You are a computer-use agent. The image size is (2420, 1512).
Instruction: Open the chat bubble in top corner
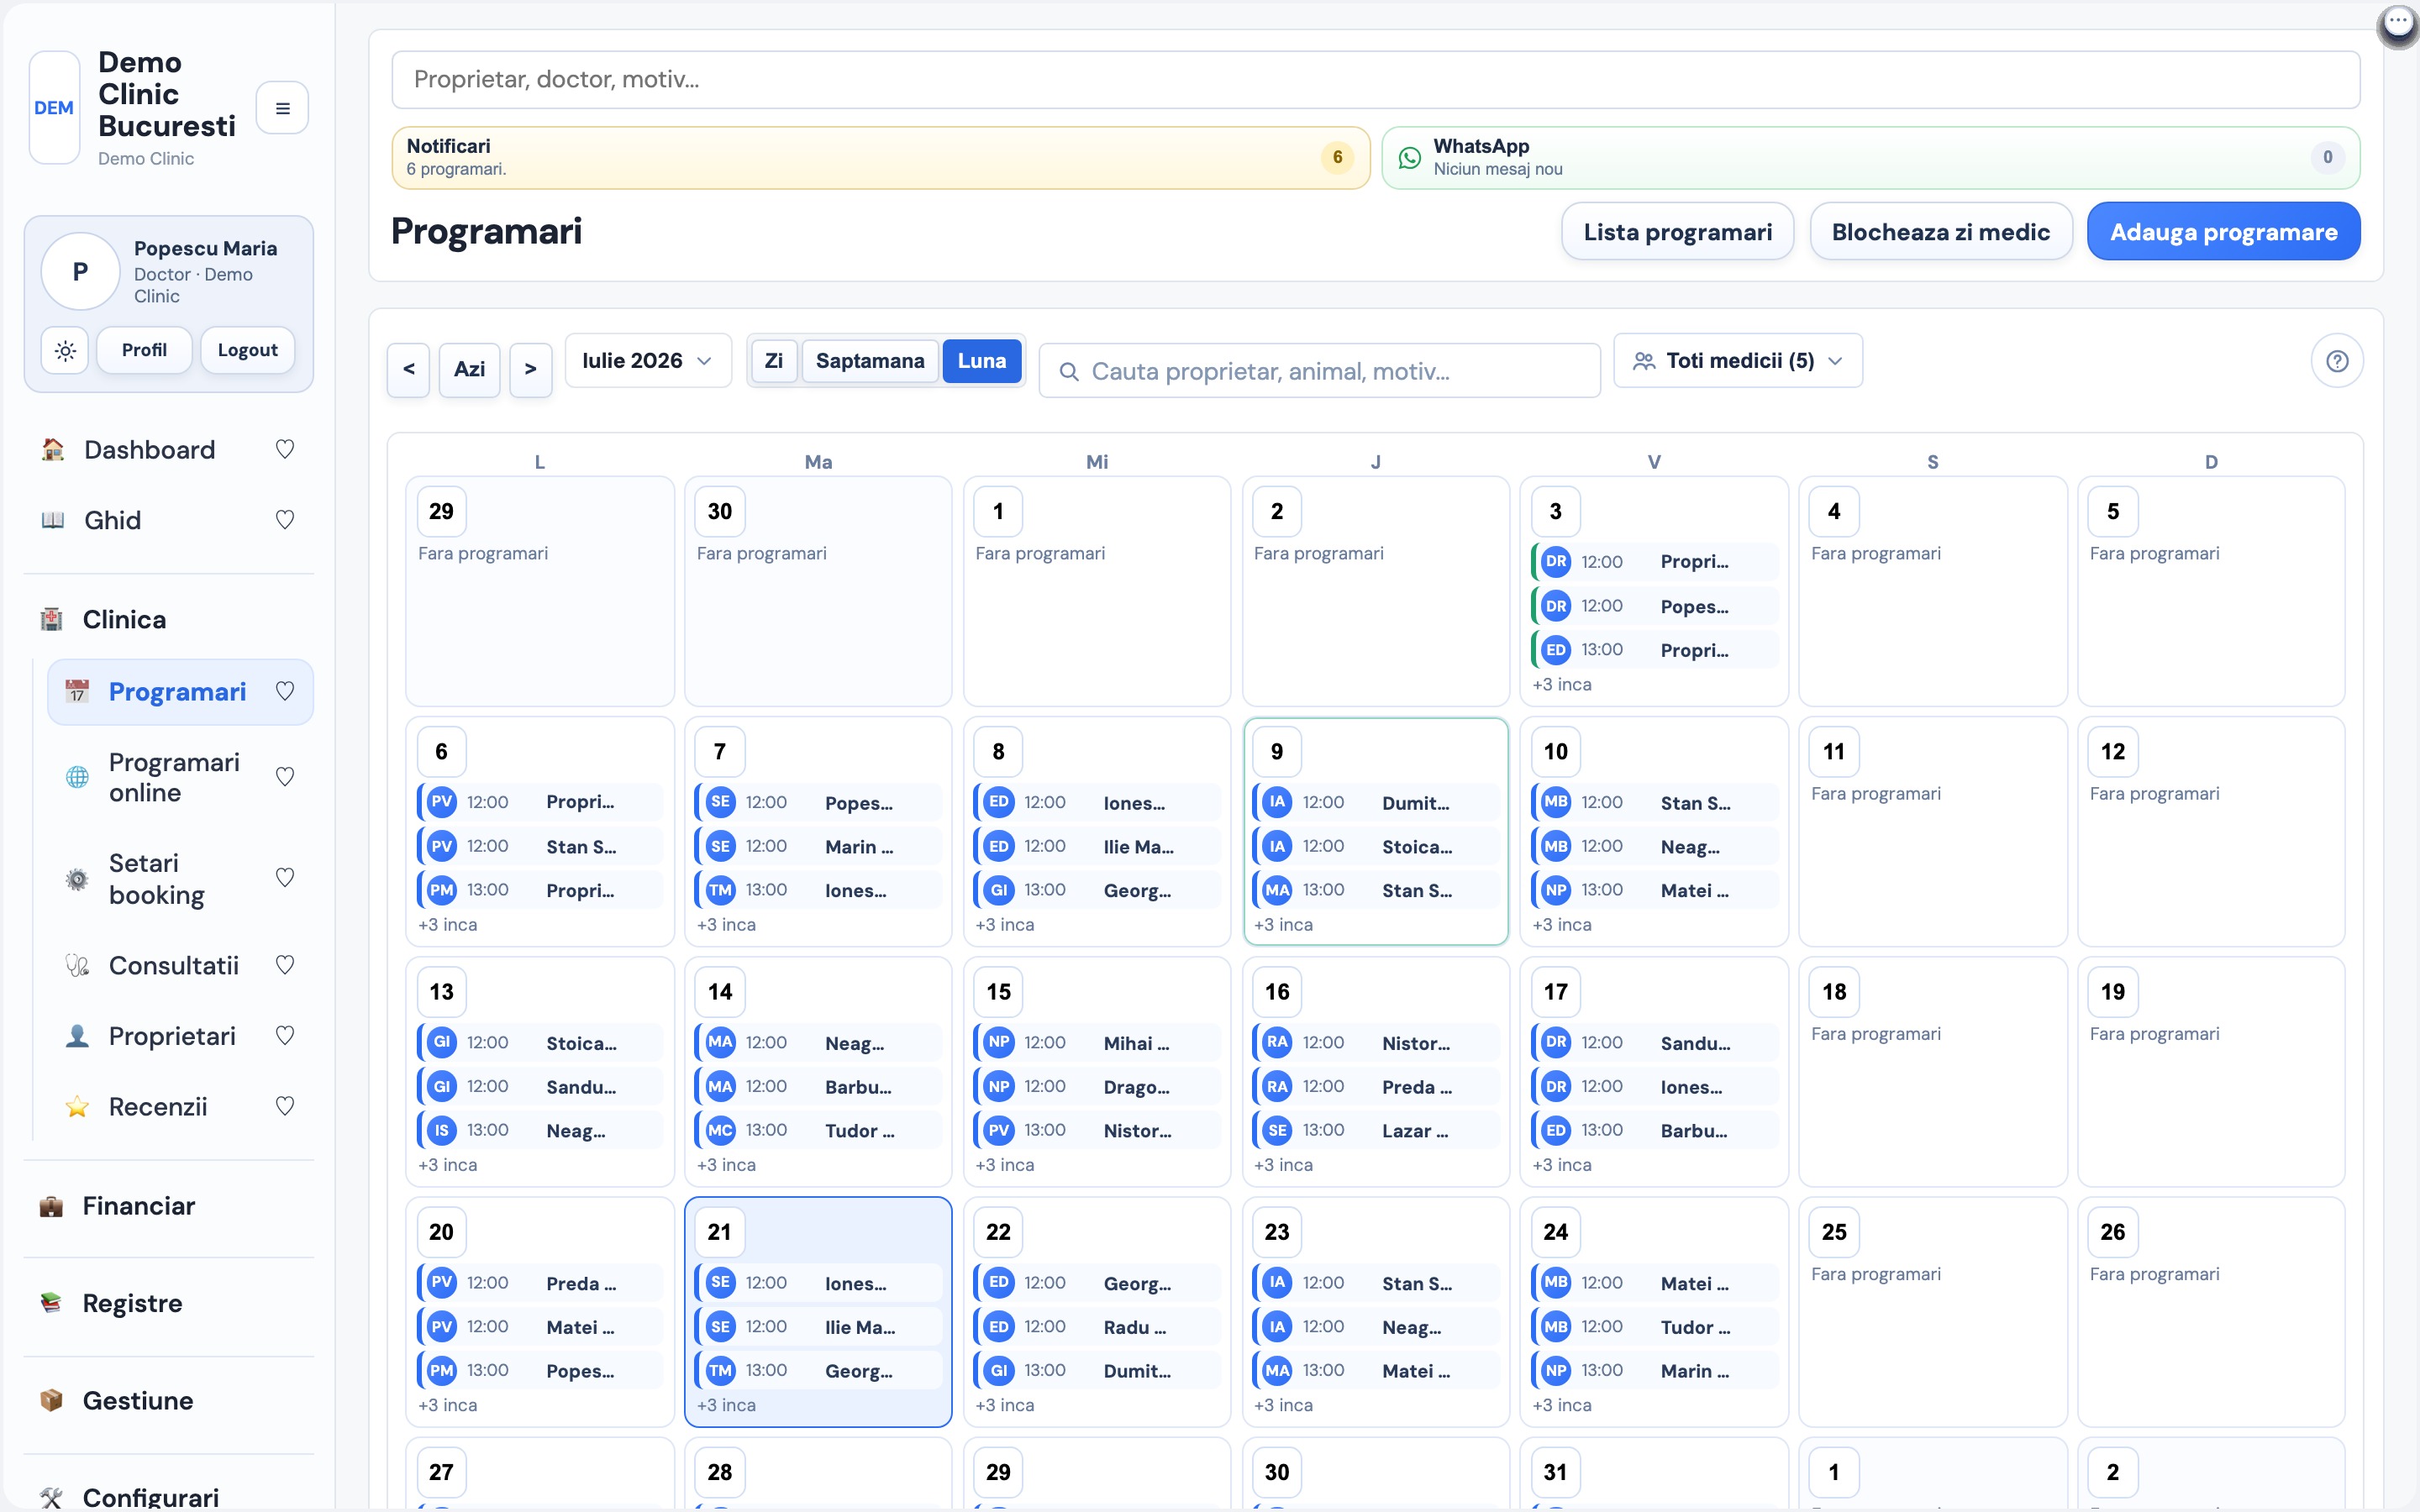pos(2398,23)
